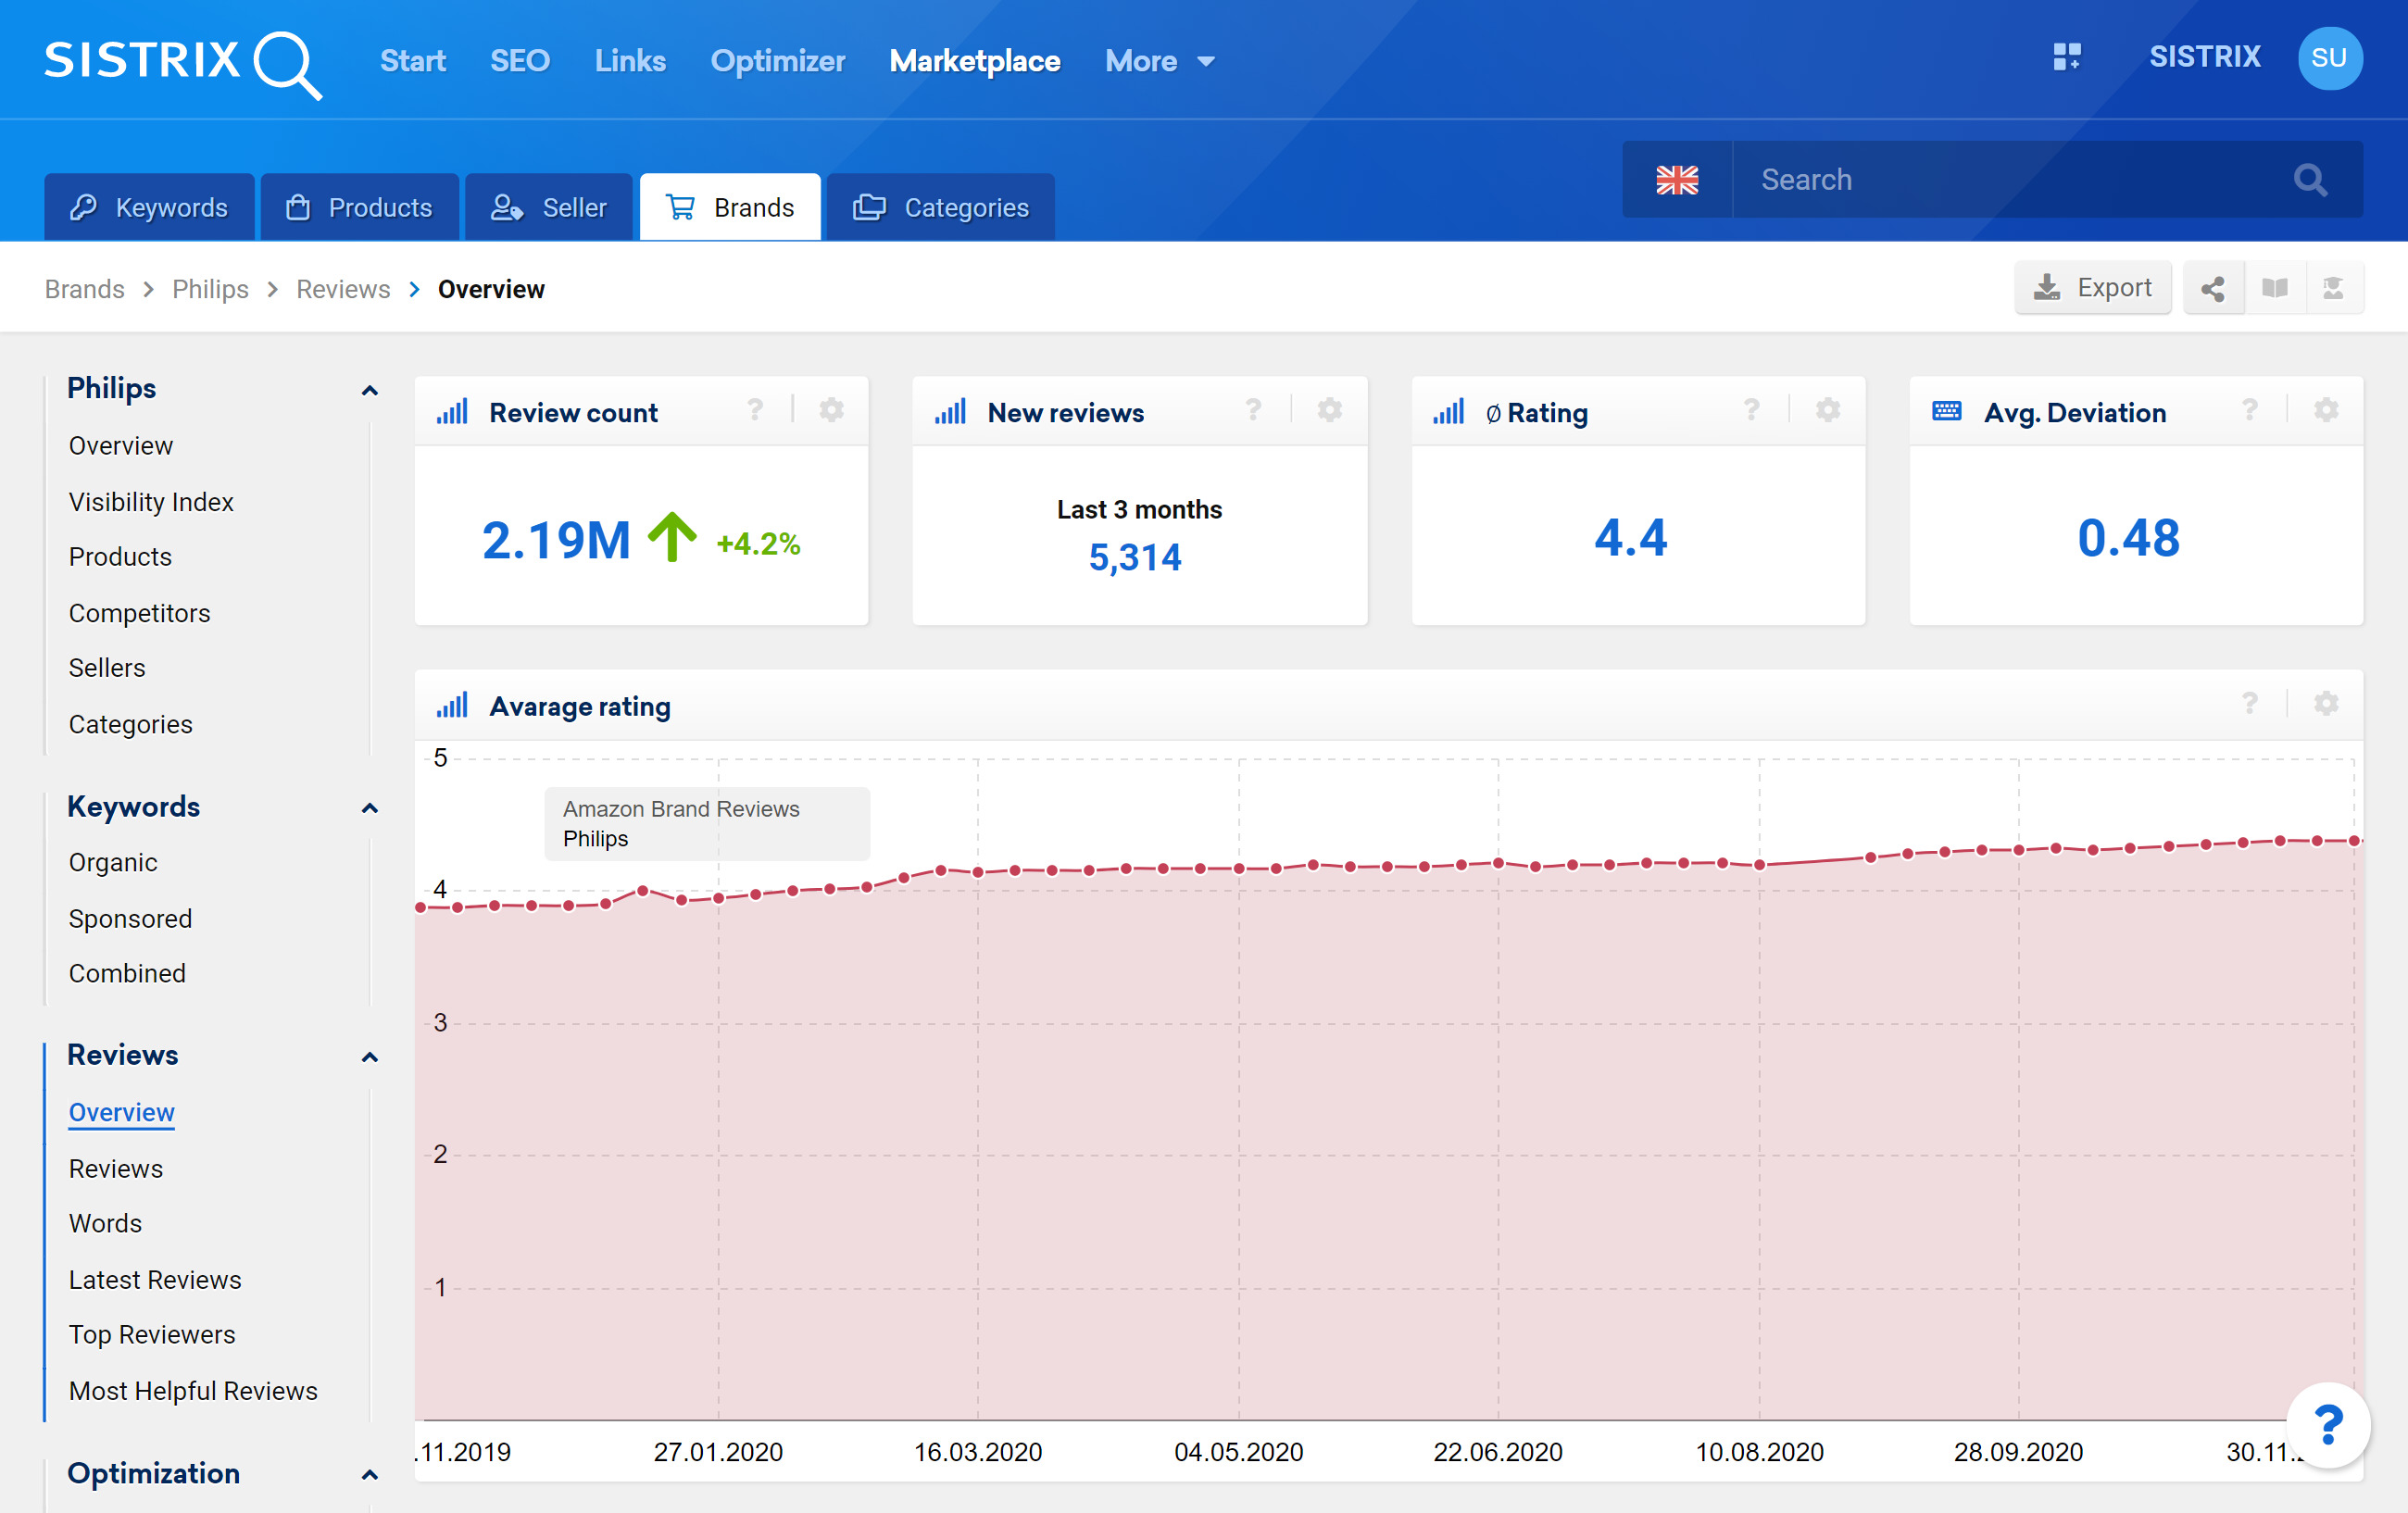Open the Marketplace menu item
The height and width of the screenshot is (1513, 2408).
pyautogui.click(x=974, y=62)
